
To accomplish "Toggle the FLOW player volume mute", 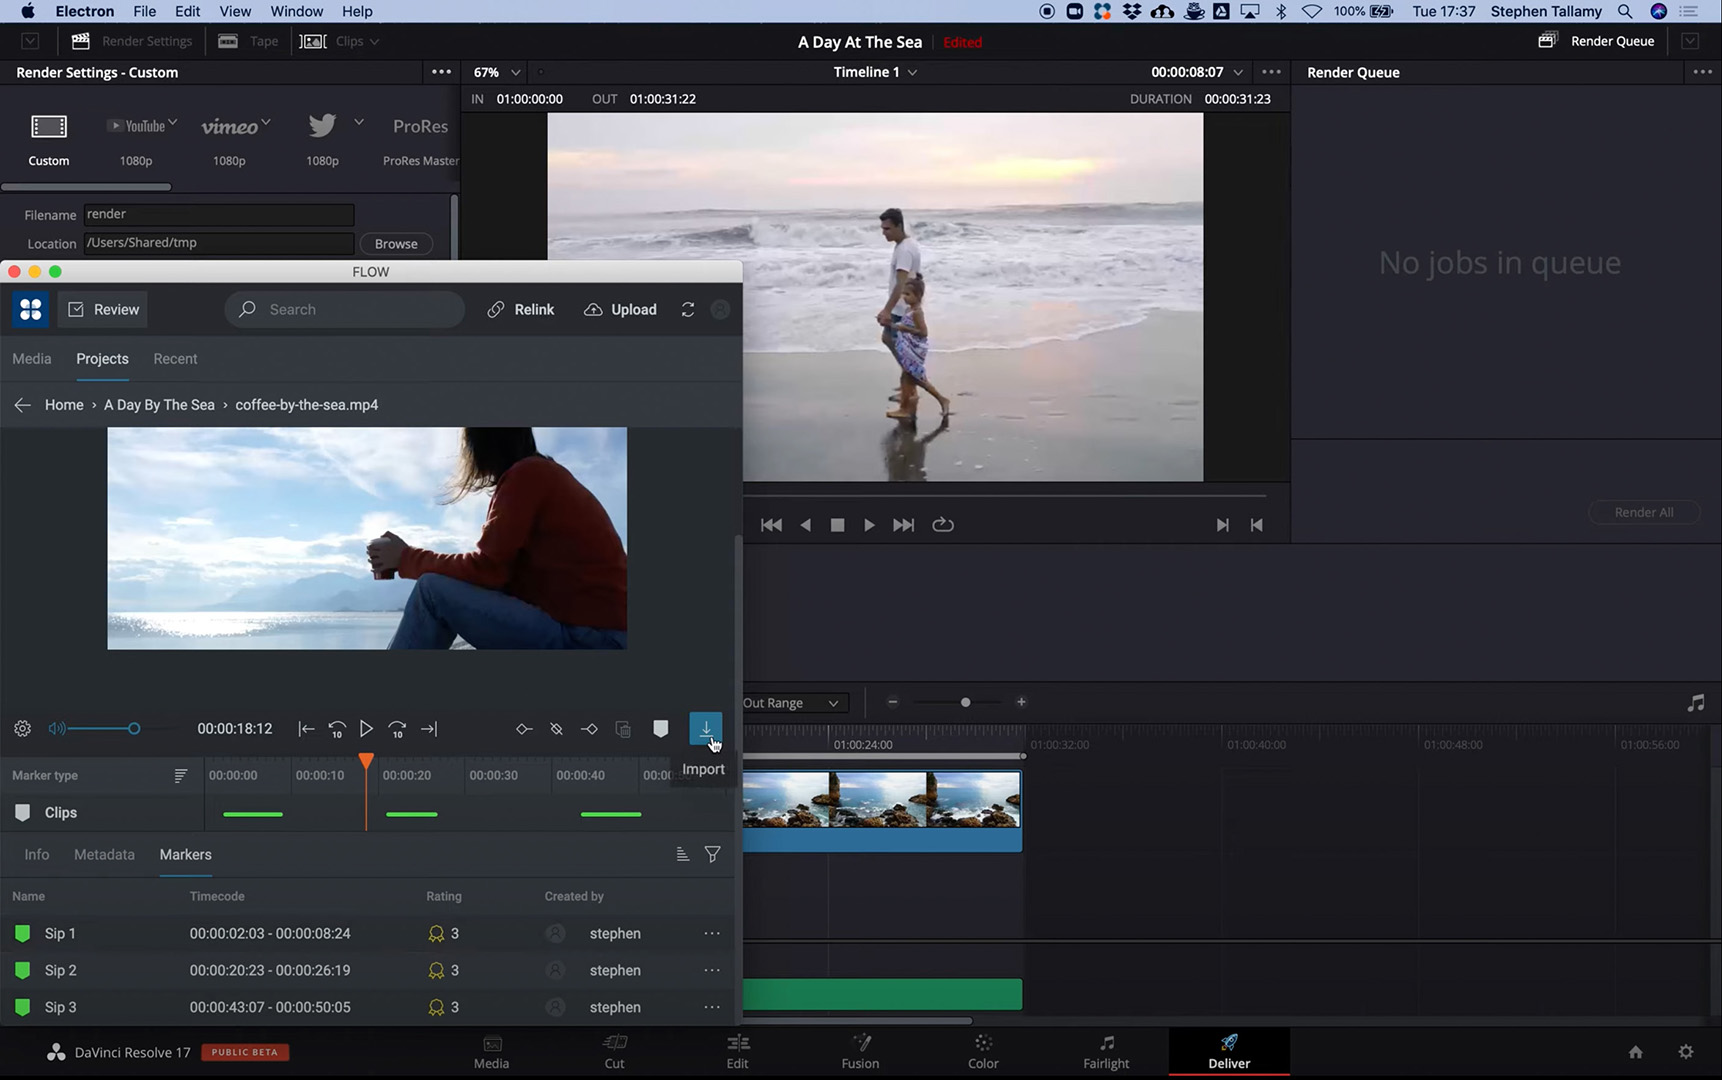I will coord(57,729).
